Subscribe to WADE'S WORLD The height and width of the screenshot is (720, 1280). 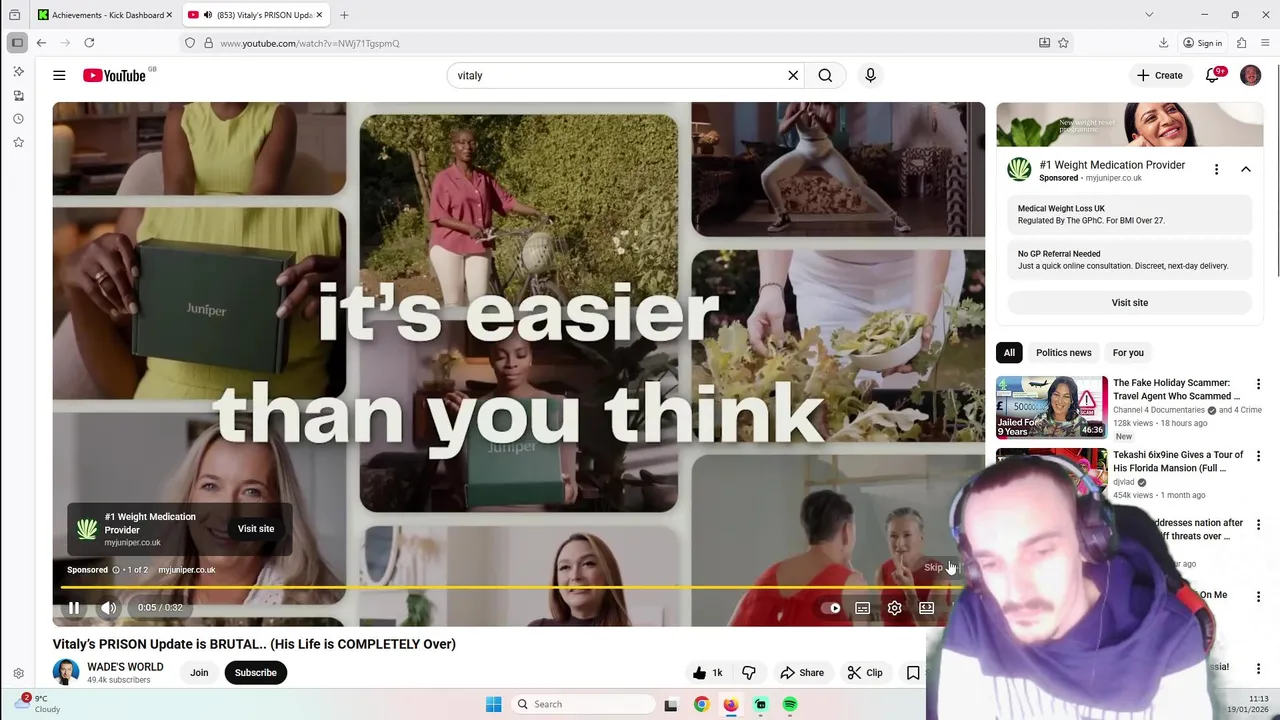coord(256,673)
